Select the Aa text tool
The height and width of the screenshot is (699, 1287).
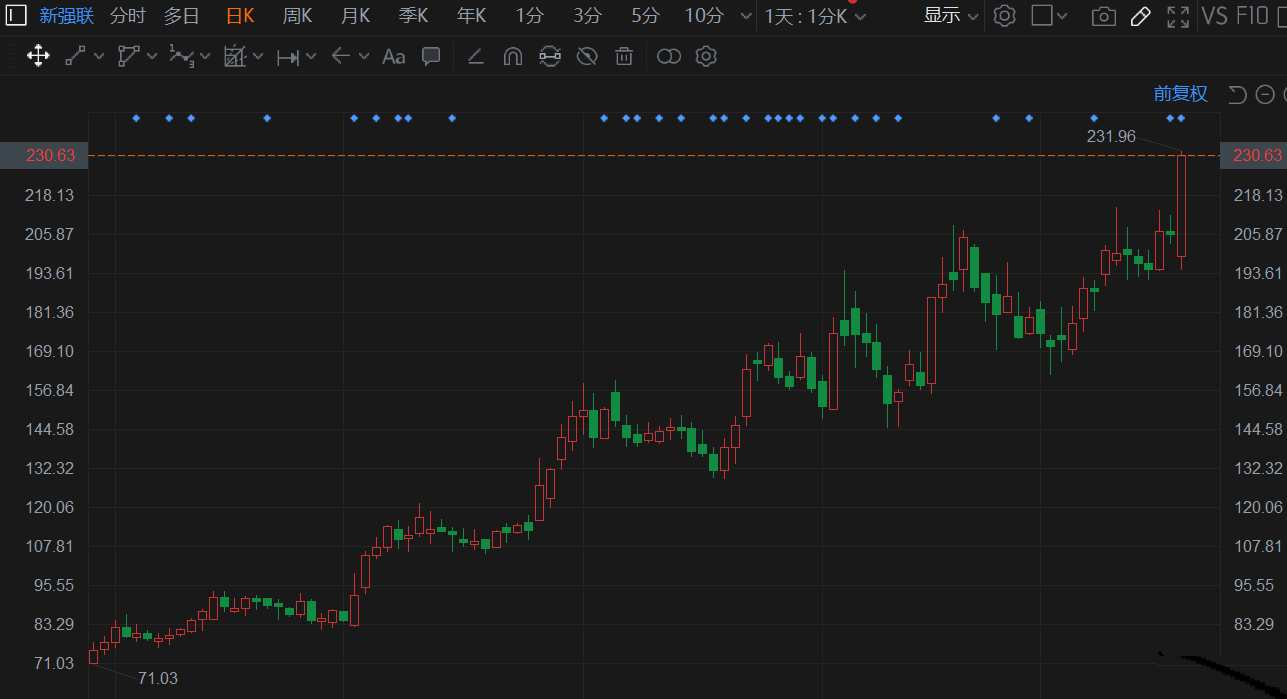(x=393, y=56)
